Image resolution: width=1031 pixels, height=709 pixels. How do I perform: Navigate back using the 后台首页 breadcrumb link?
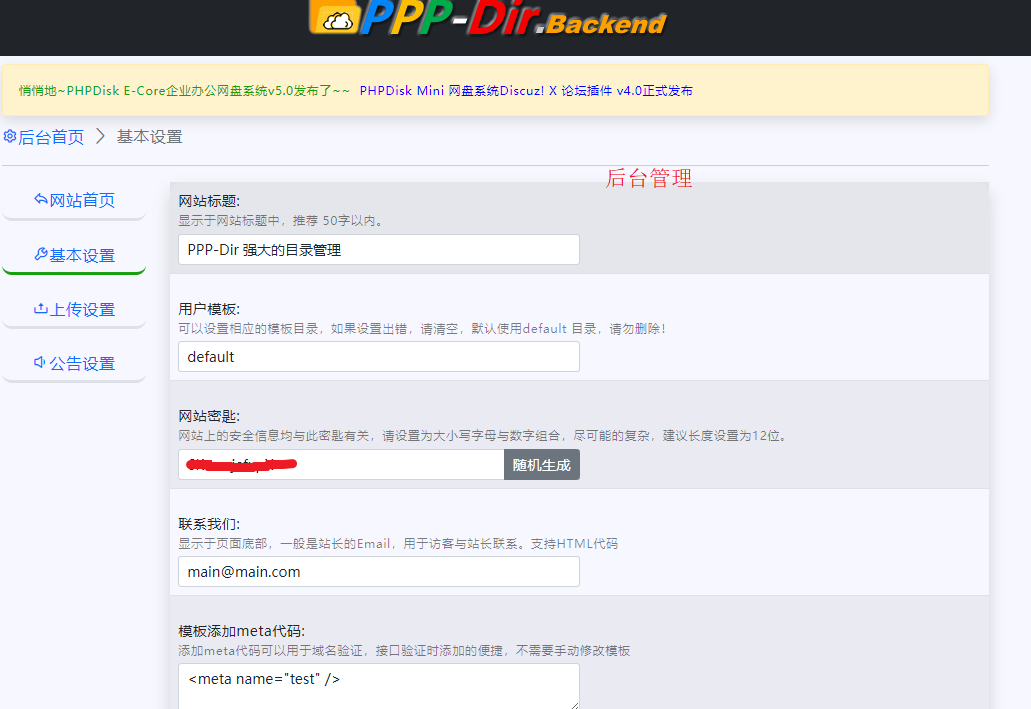[50, 135]
